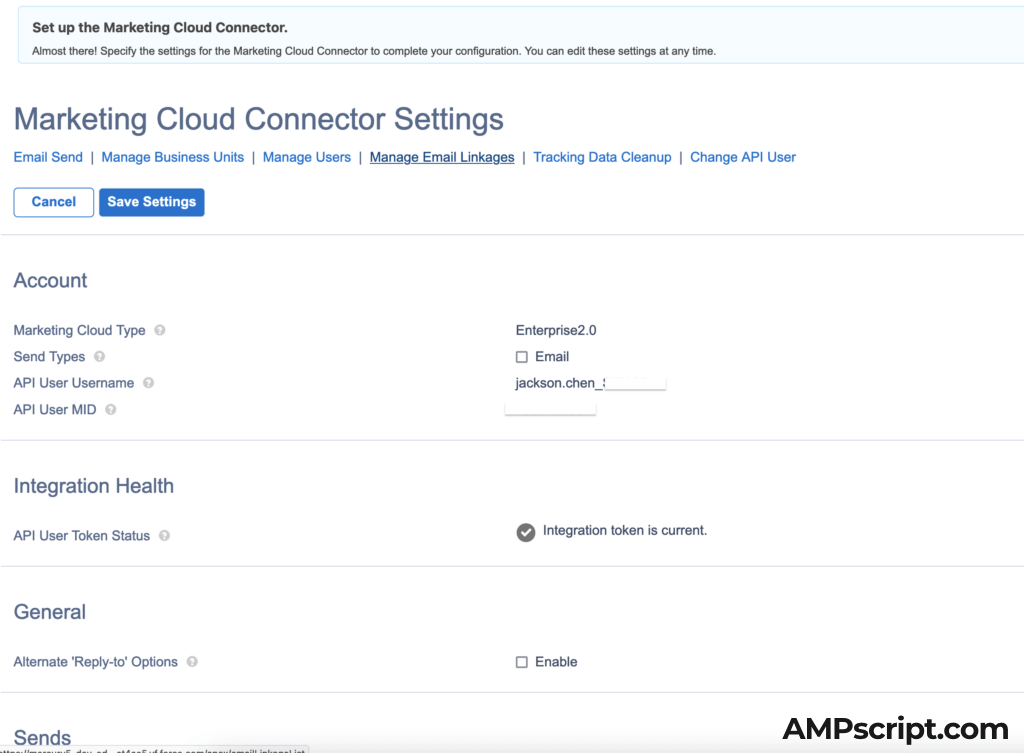Open help tooltip for API User Username
1024x753 pixels.
coord(148,383)
